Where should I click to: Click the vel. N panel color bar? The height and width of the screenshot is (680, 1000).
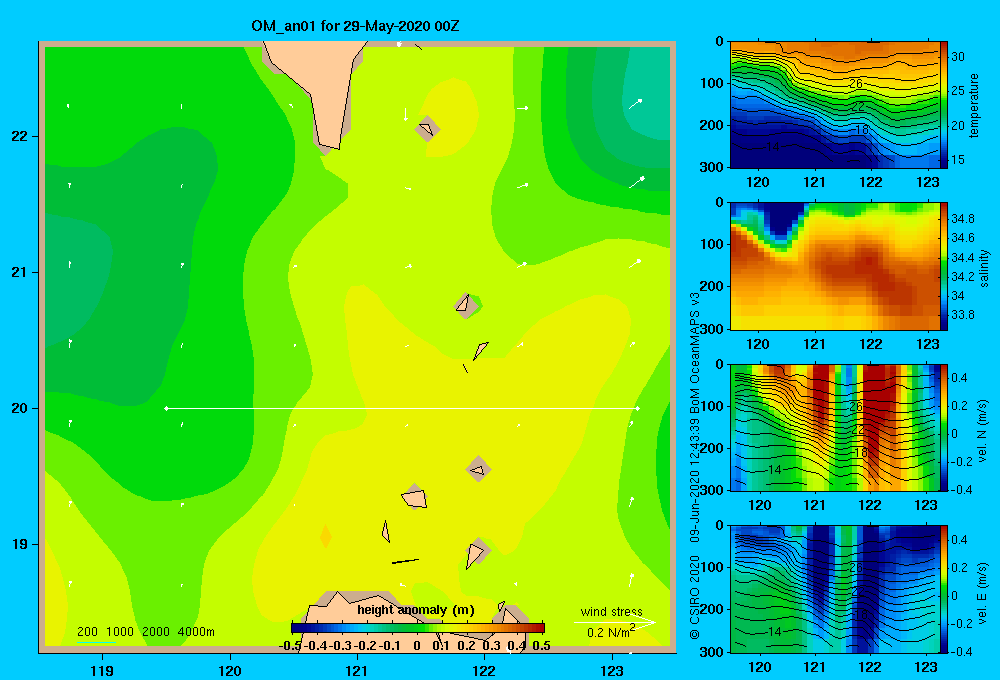click(x=944, y=427)
